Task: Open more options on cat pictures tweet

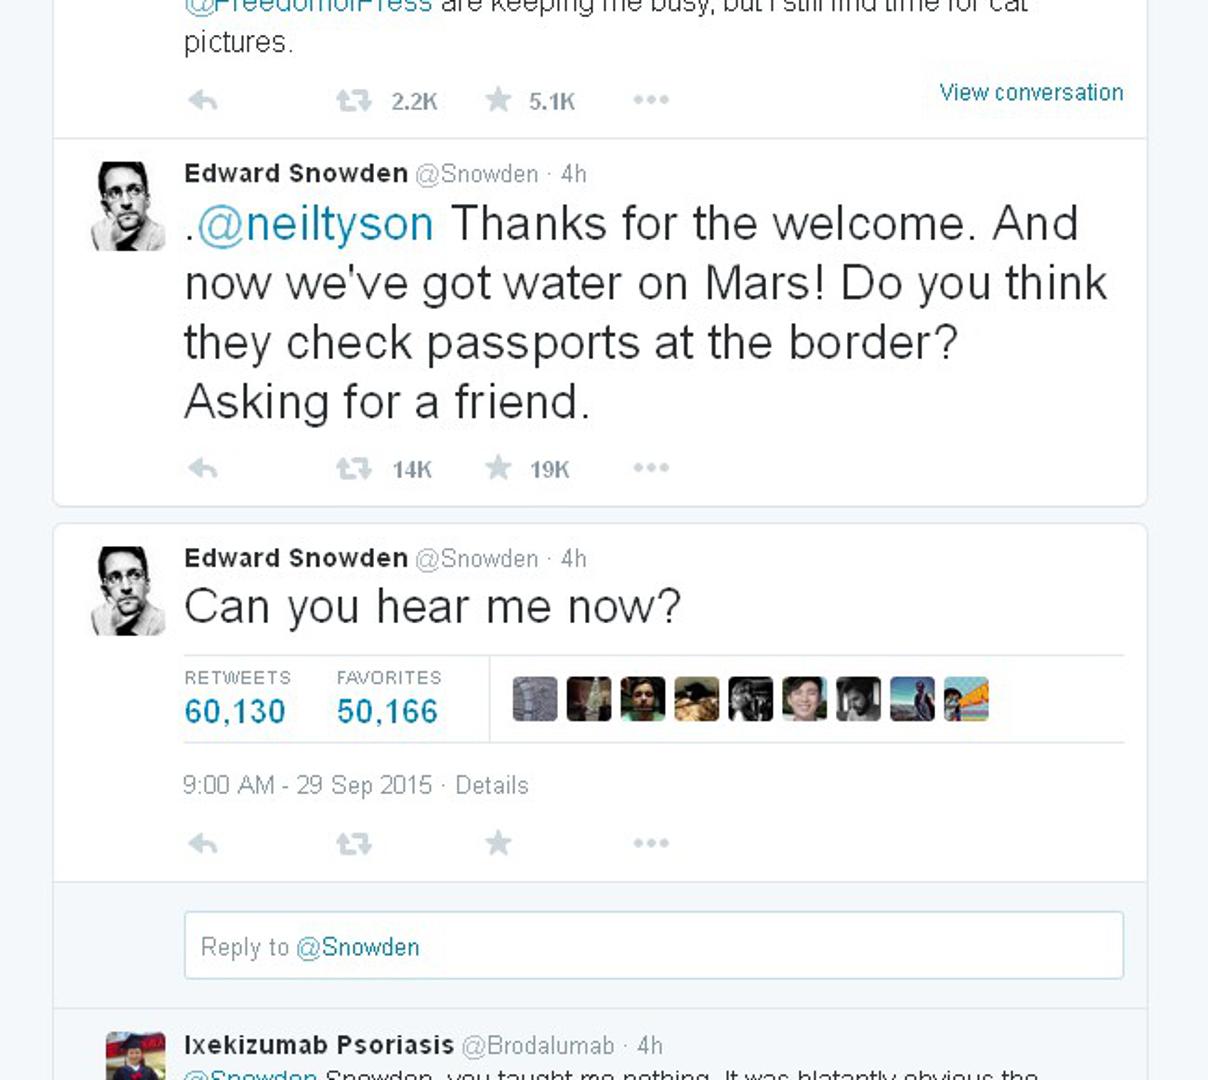Action: (651, 100)
